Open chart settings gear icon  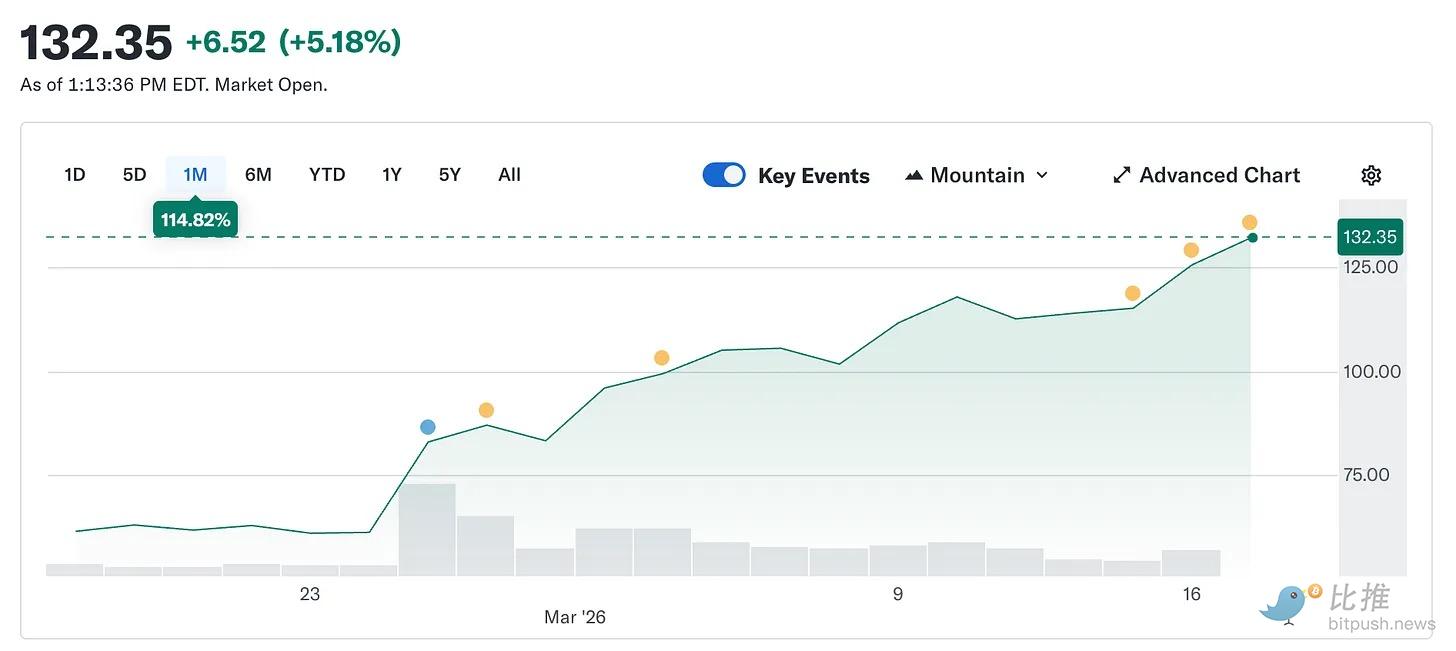click(x=1371, y=175)
